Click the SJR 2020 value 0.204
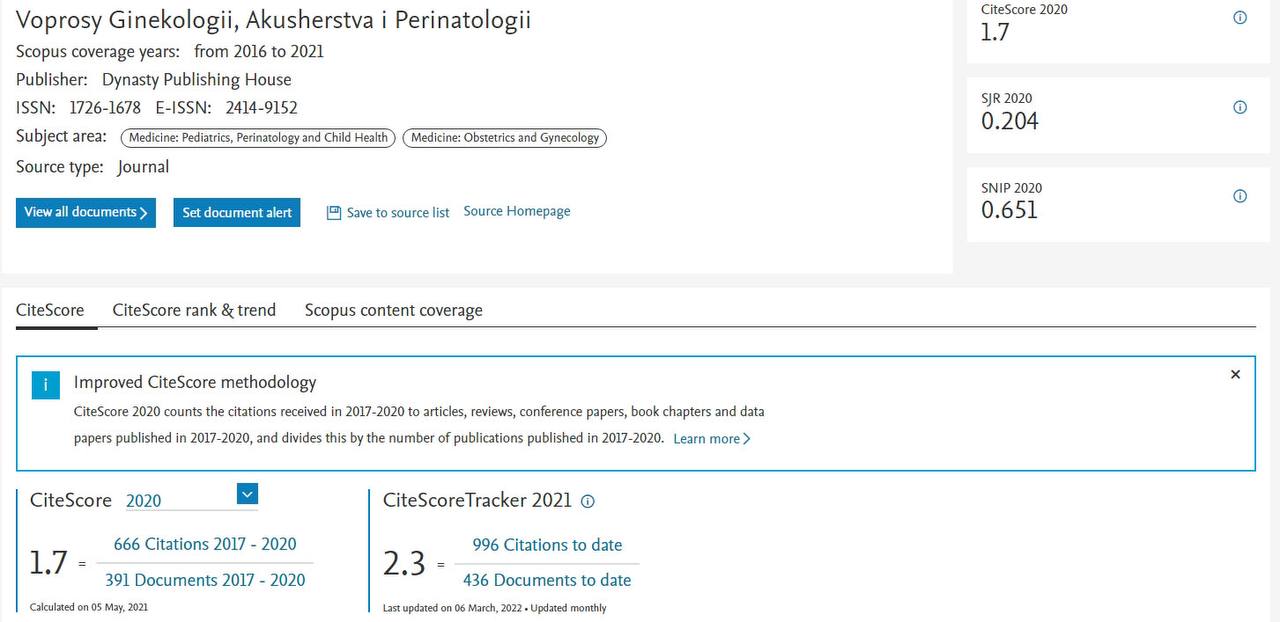1280x622 pixels. tap(1010, 122)
